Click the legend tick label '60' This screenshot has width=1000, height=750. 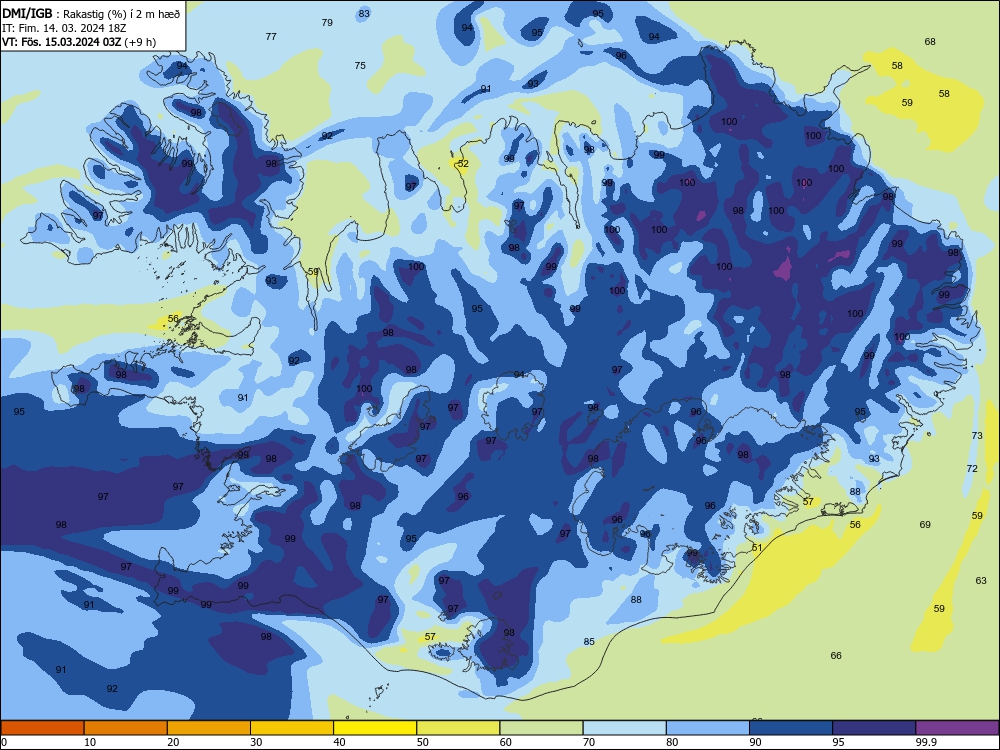506,742
